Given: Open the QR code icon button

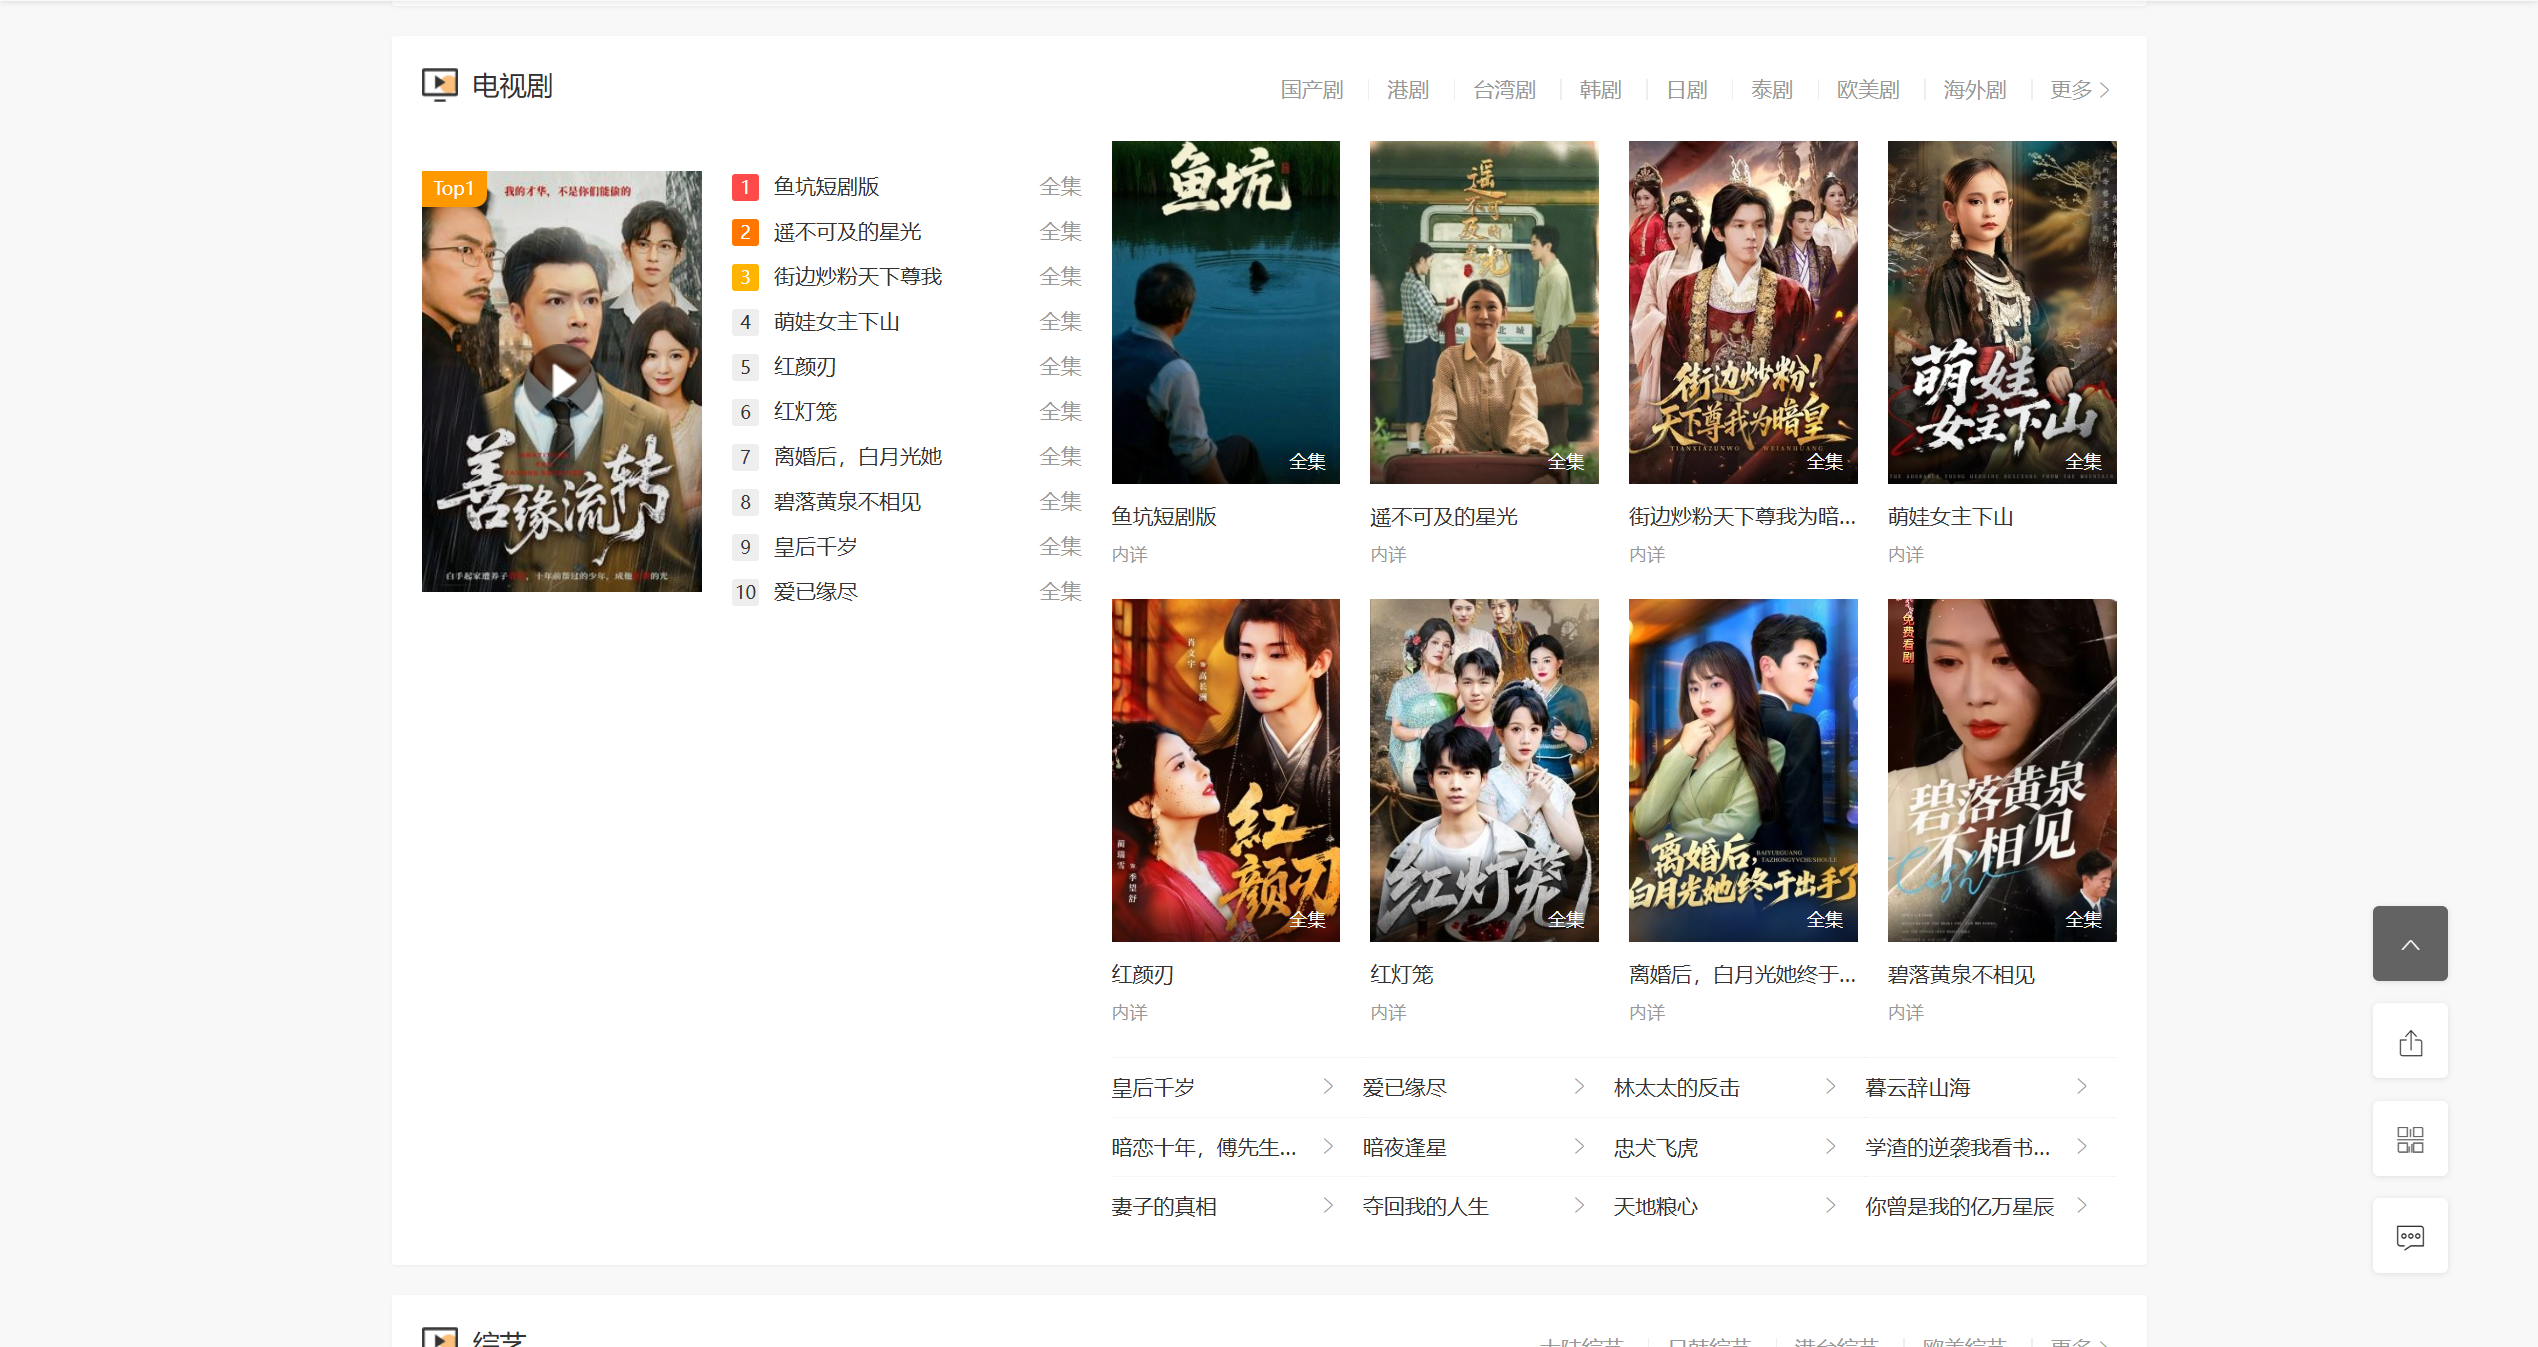Looking at the screenshot, I should click(2409, 1139).
